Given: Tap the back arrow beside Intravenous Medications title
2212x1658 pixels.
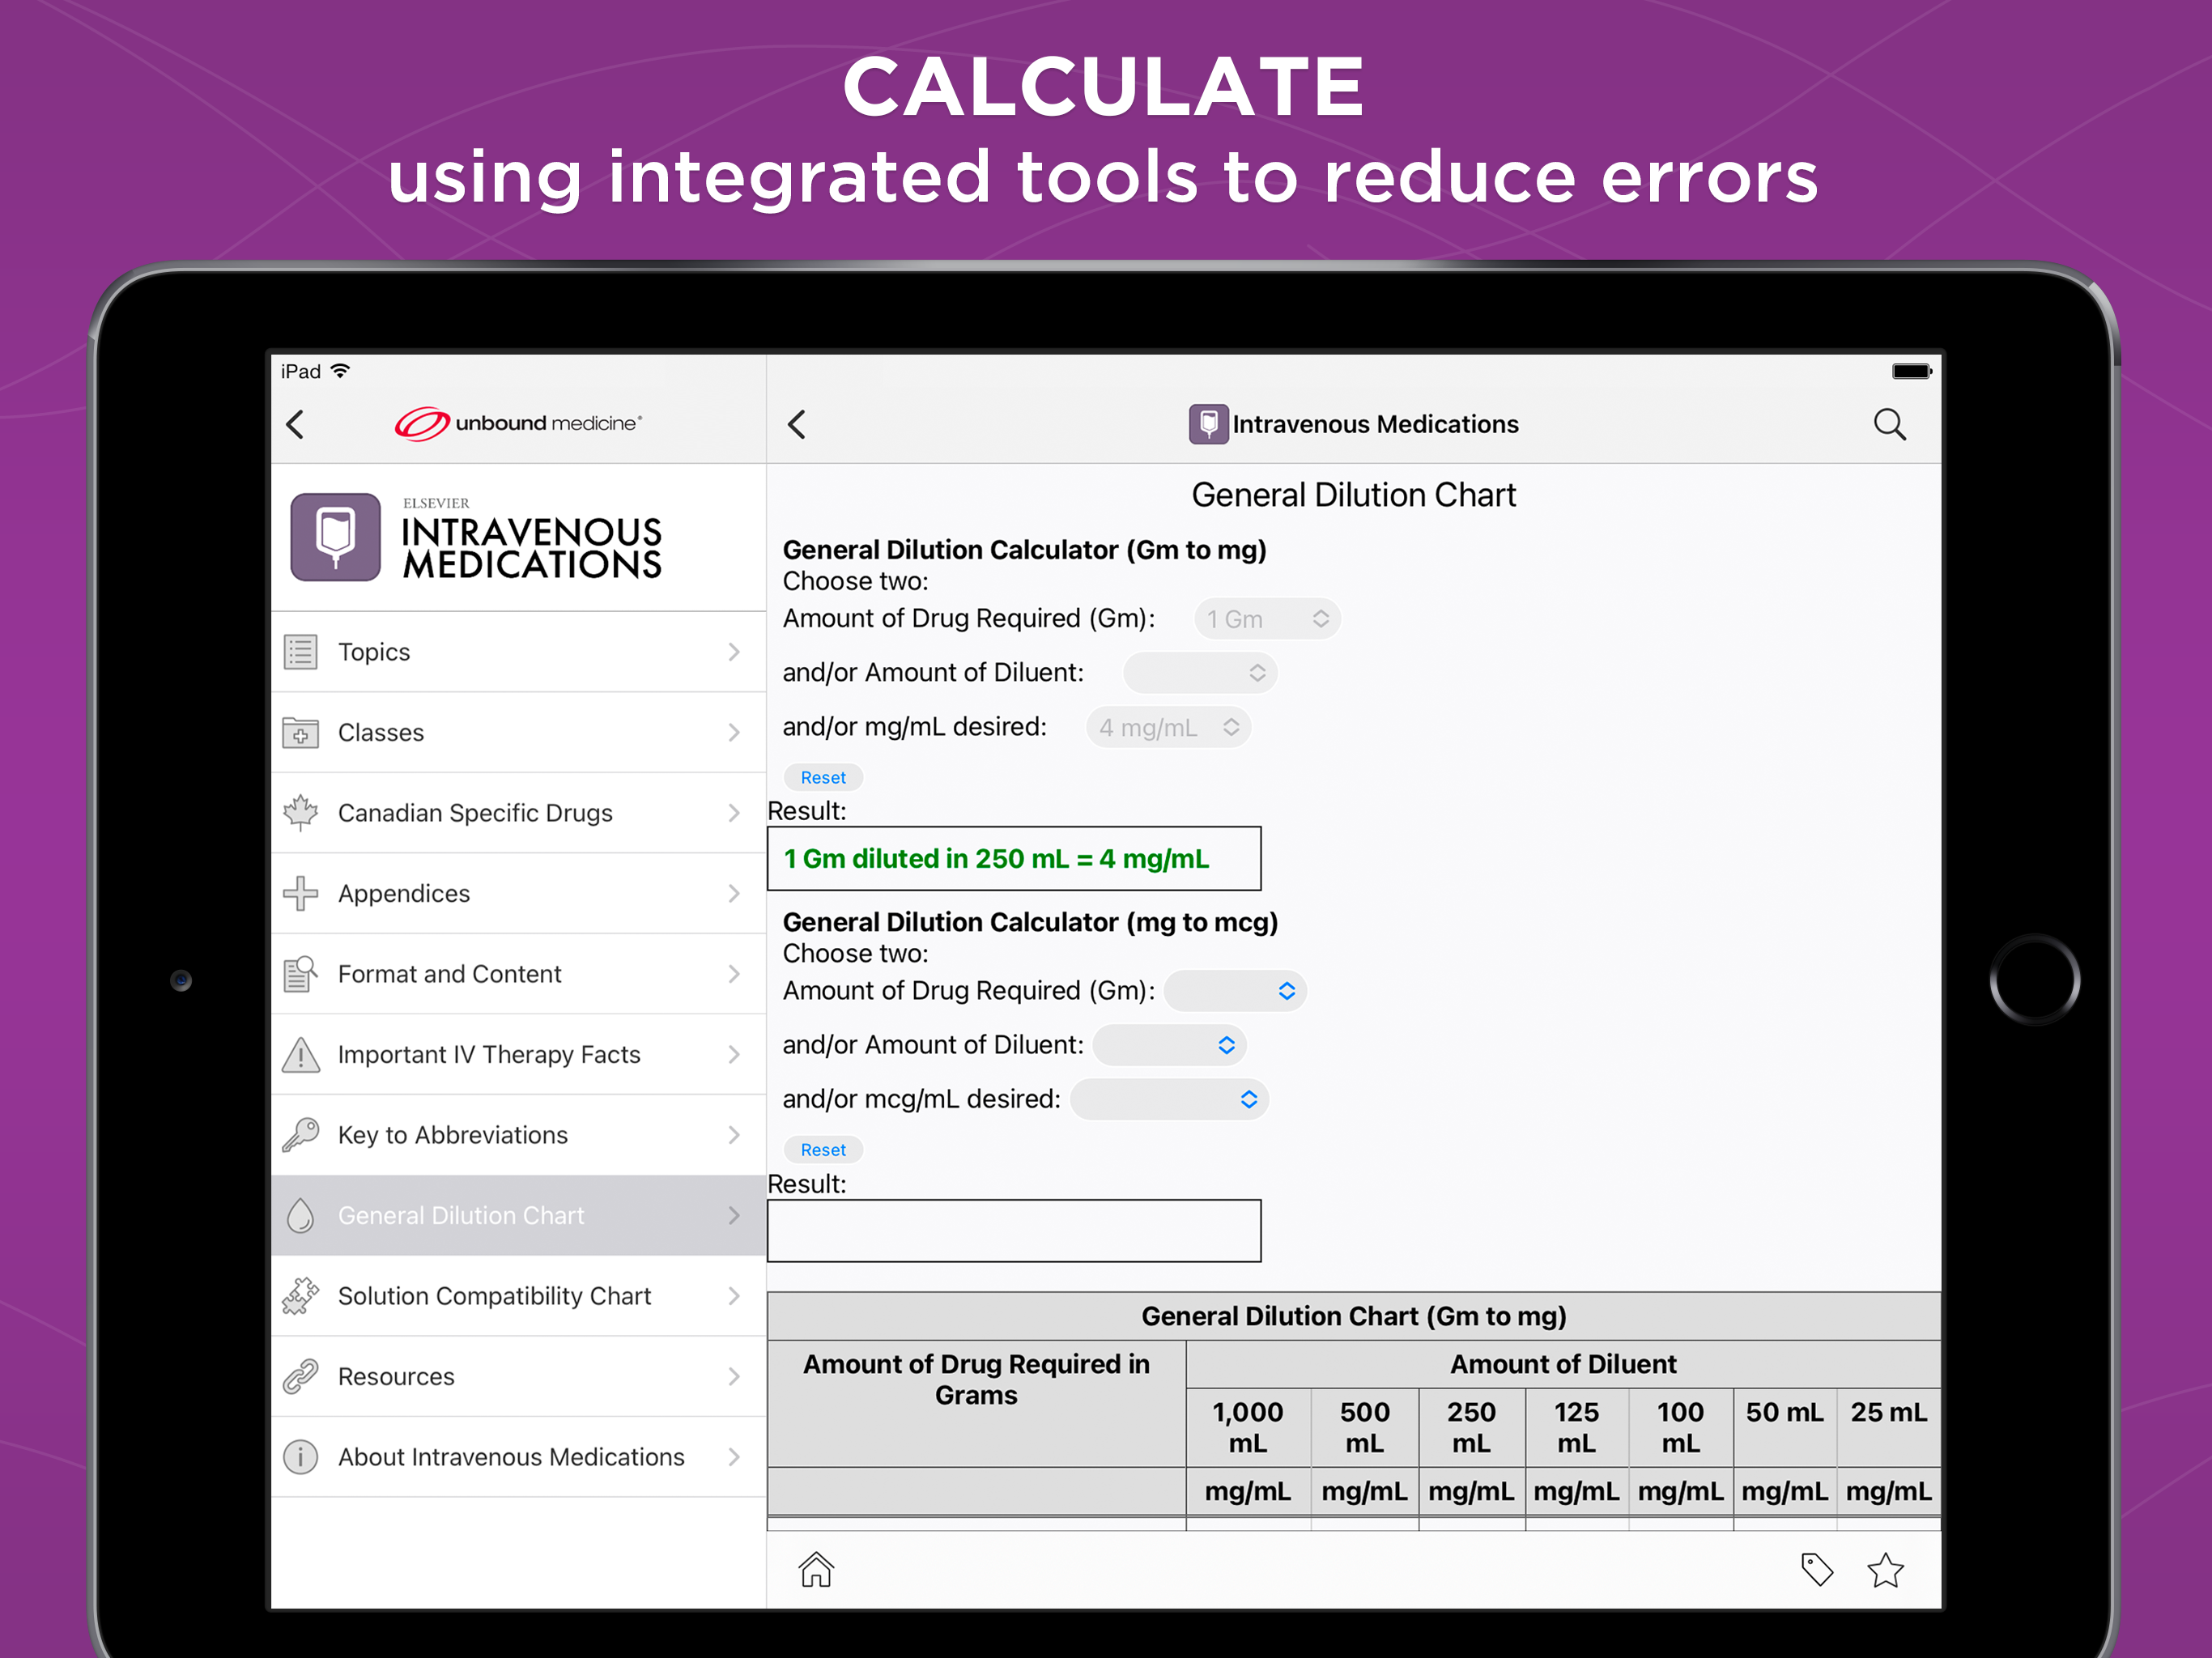Looking at the screenshot, I should coord(797,424).
